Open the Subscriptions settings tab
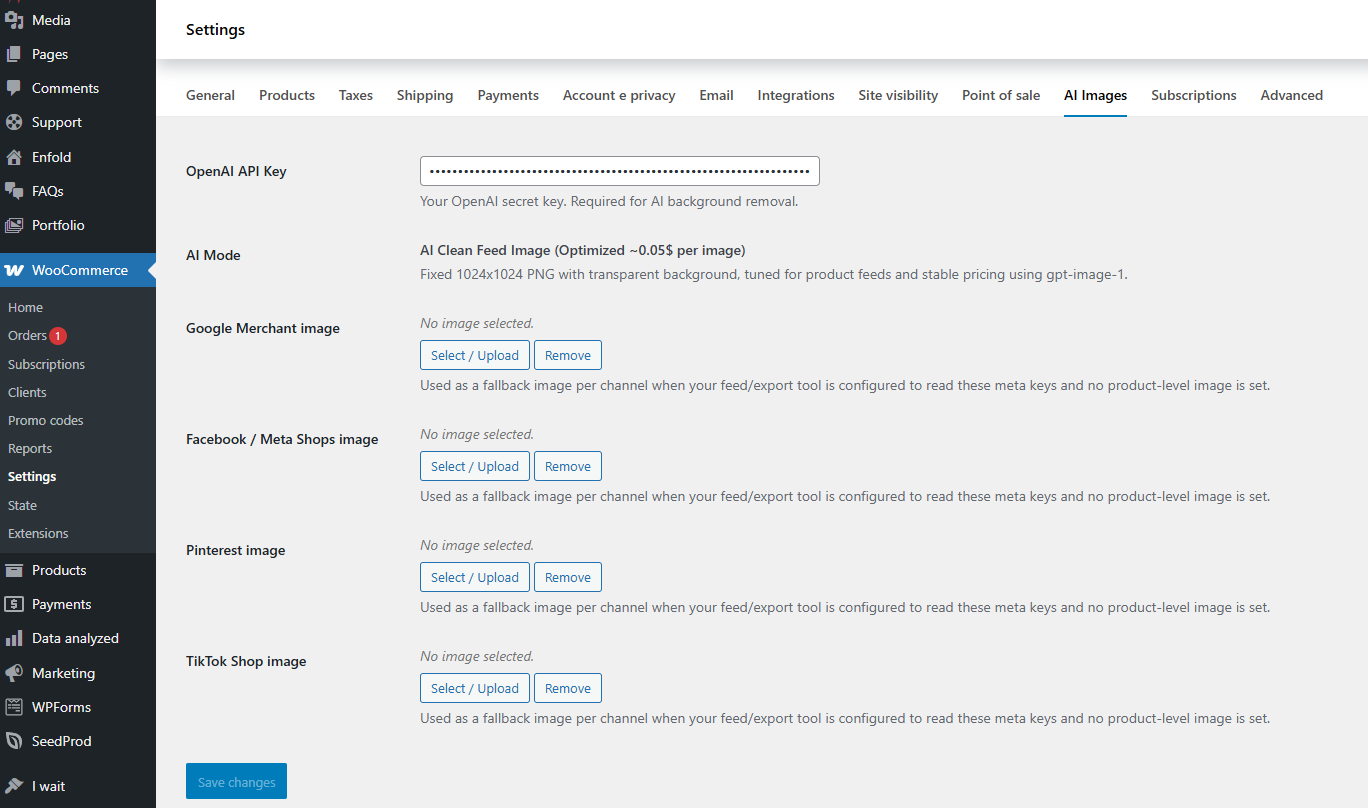This screenshot has height=808, width=1368. pyautogui.click(x=1194, y=95)
